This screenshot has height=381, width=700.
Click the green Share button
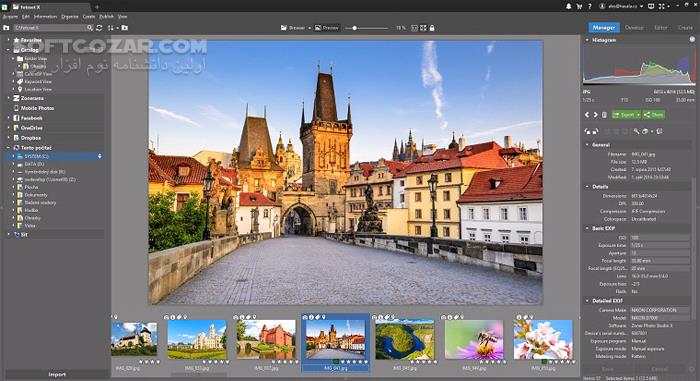[654, 115]
